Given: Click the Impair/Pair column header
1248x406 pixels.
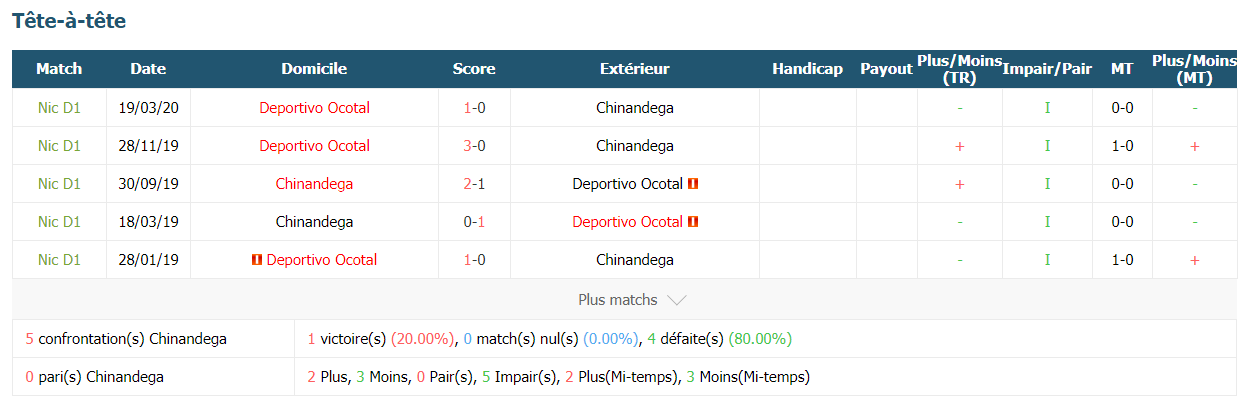Looking at the screenshot, I should click(1047, 69).
